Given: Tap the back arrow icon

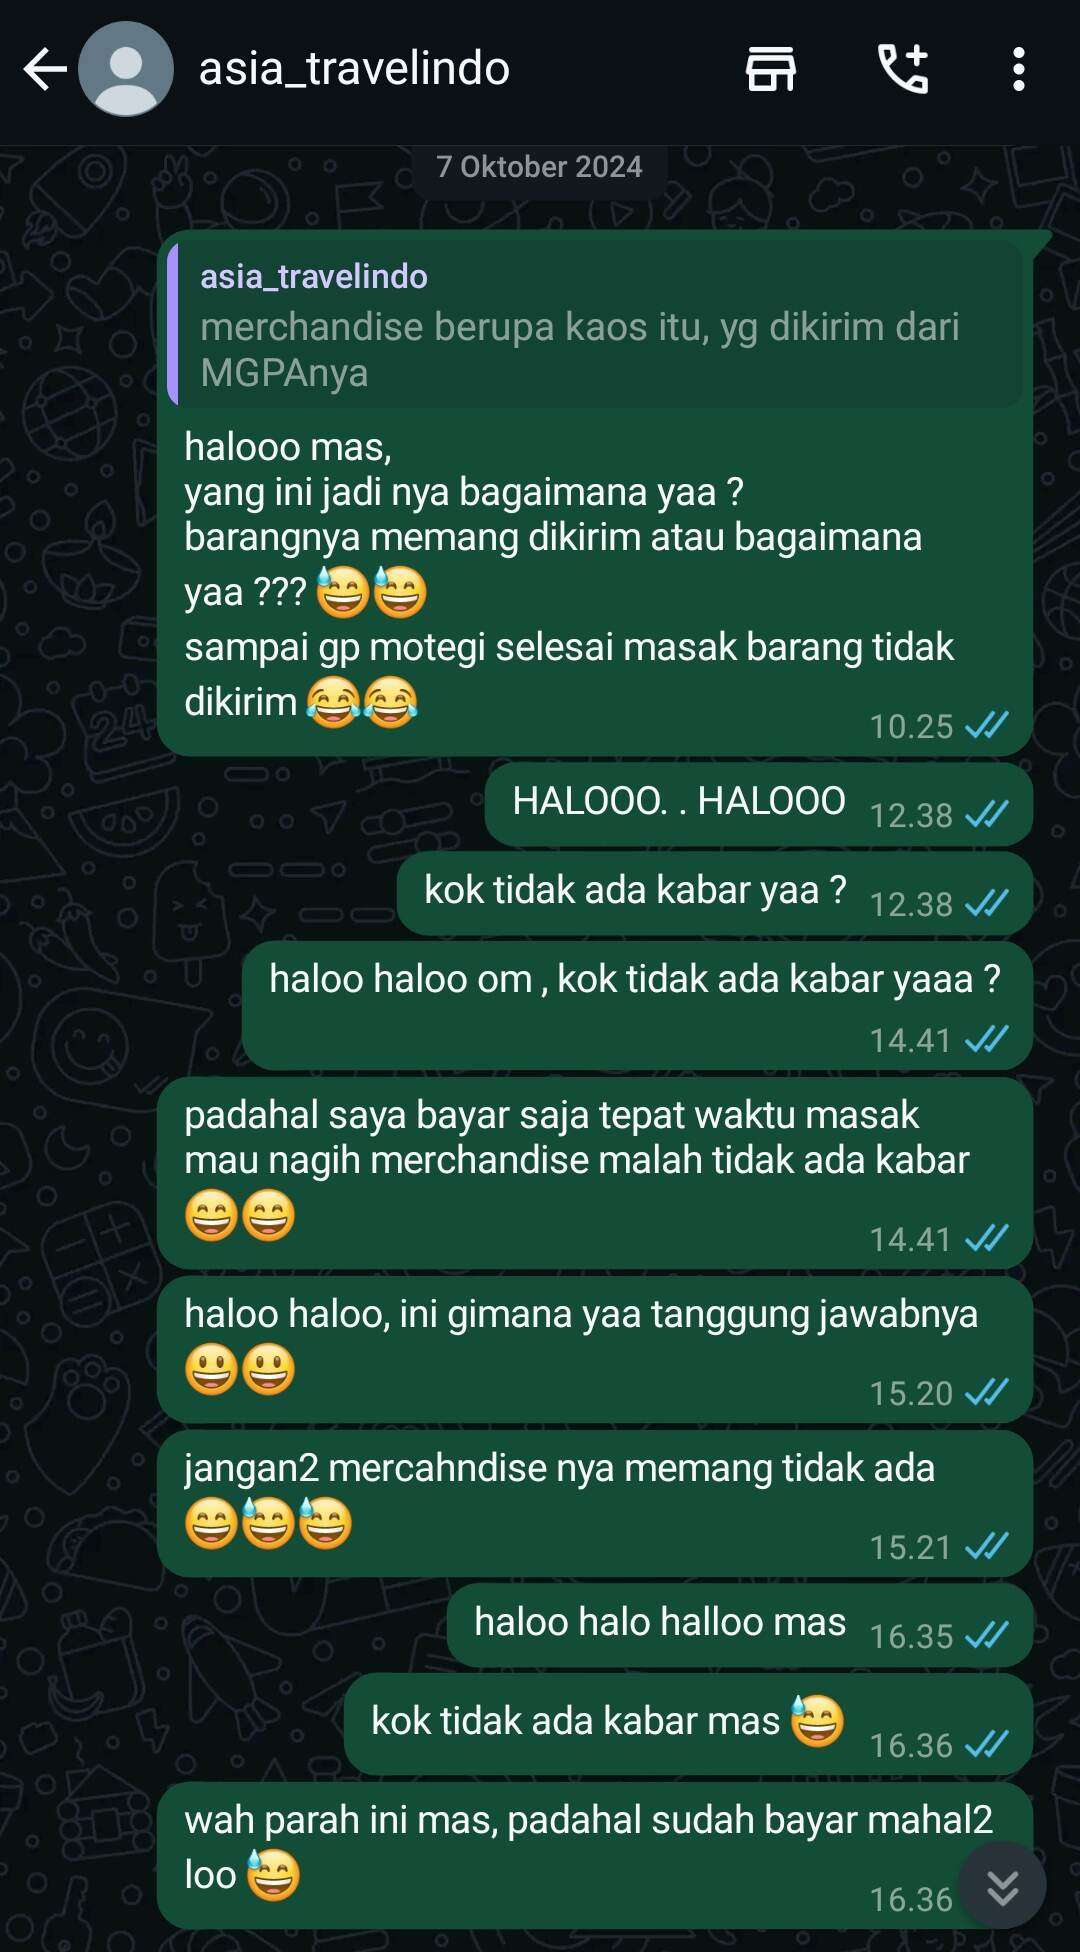Looking at the screenshot, I should point(45,70).
